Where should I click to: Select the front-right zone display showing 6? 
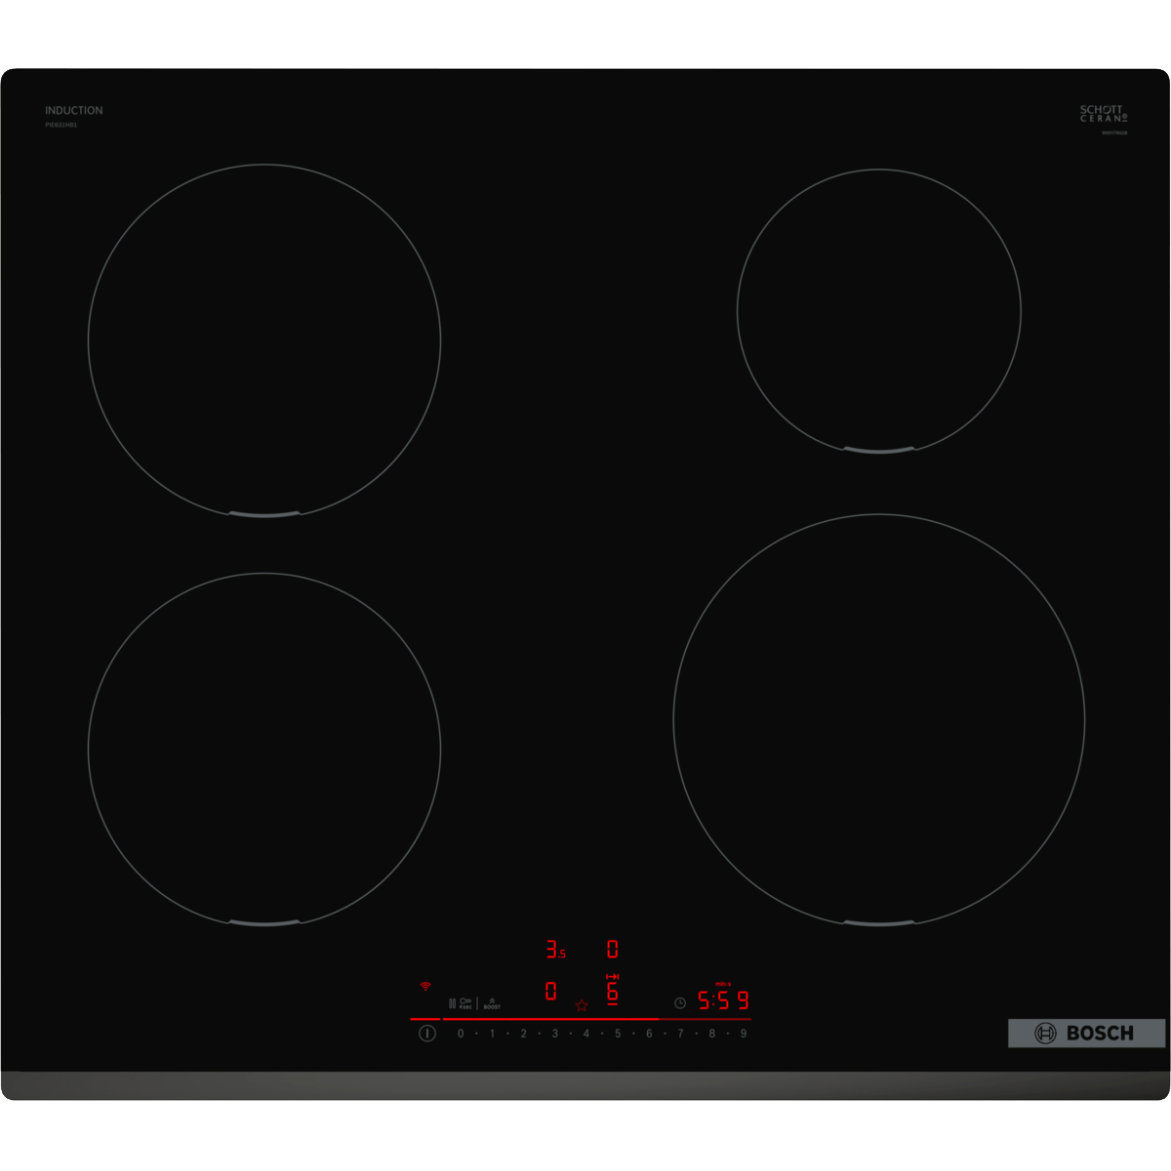pos(613,991)
